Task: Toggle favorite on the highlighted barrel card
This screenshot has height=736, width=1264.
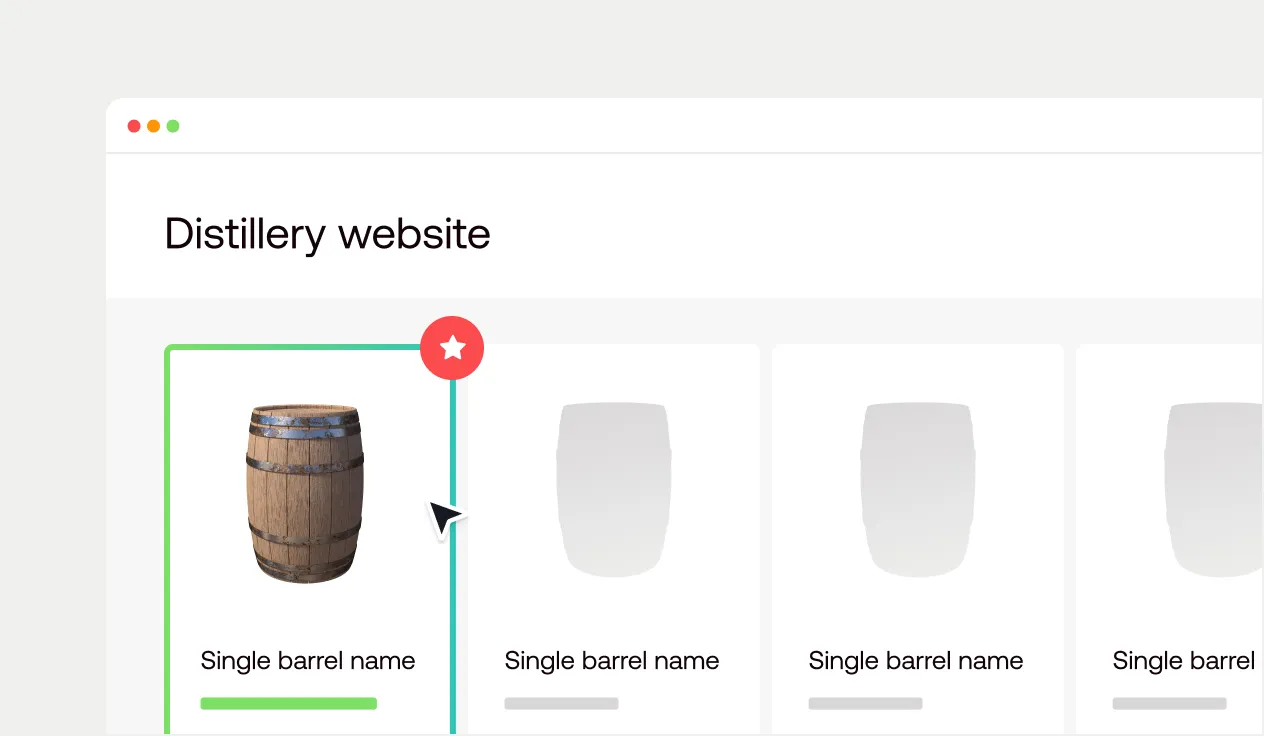Action: 452,348
